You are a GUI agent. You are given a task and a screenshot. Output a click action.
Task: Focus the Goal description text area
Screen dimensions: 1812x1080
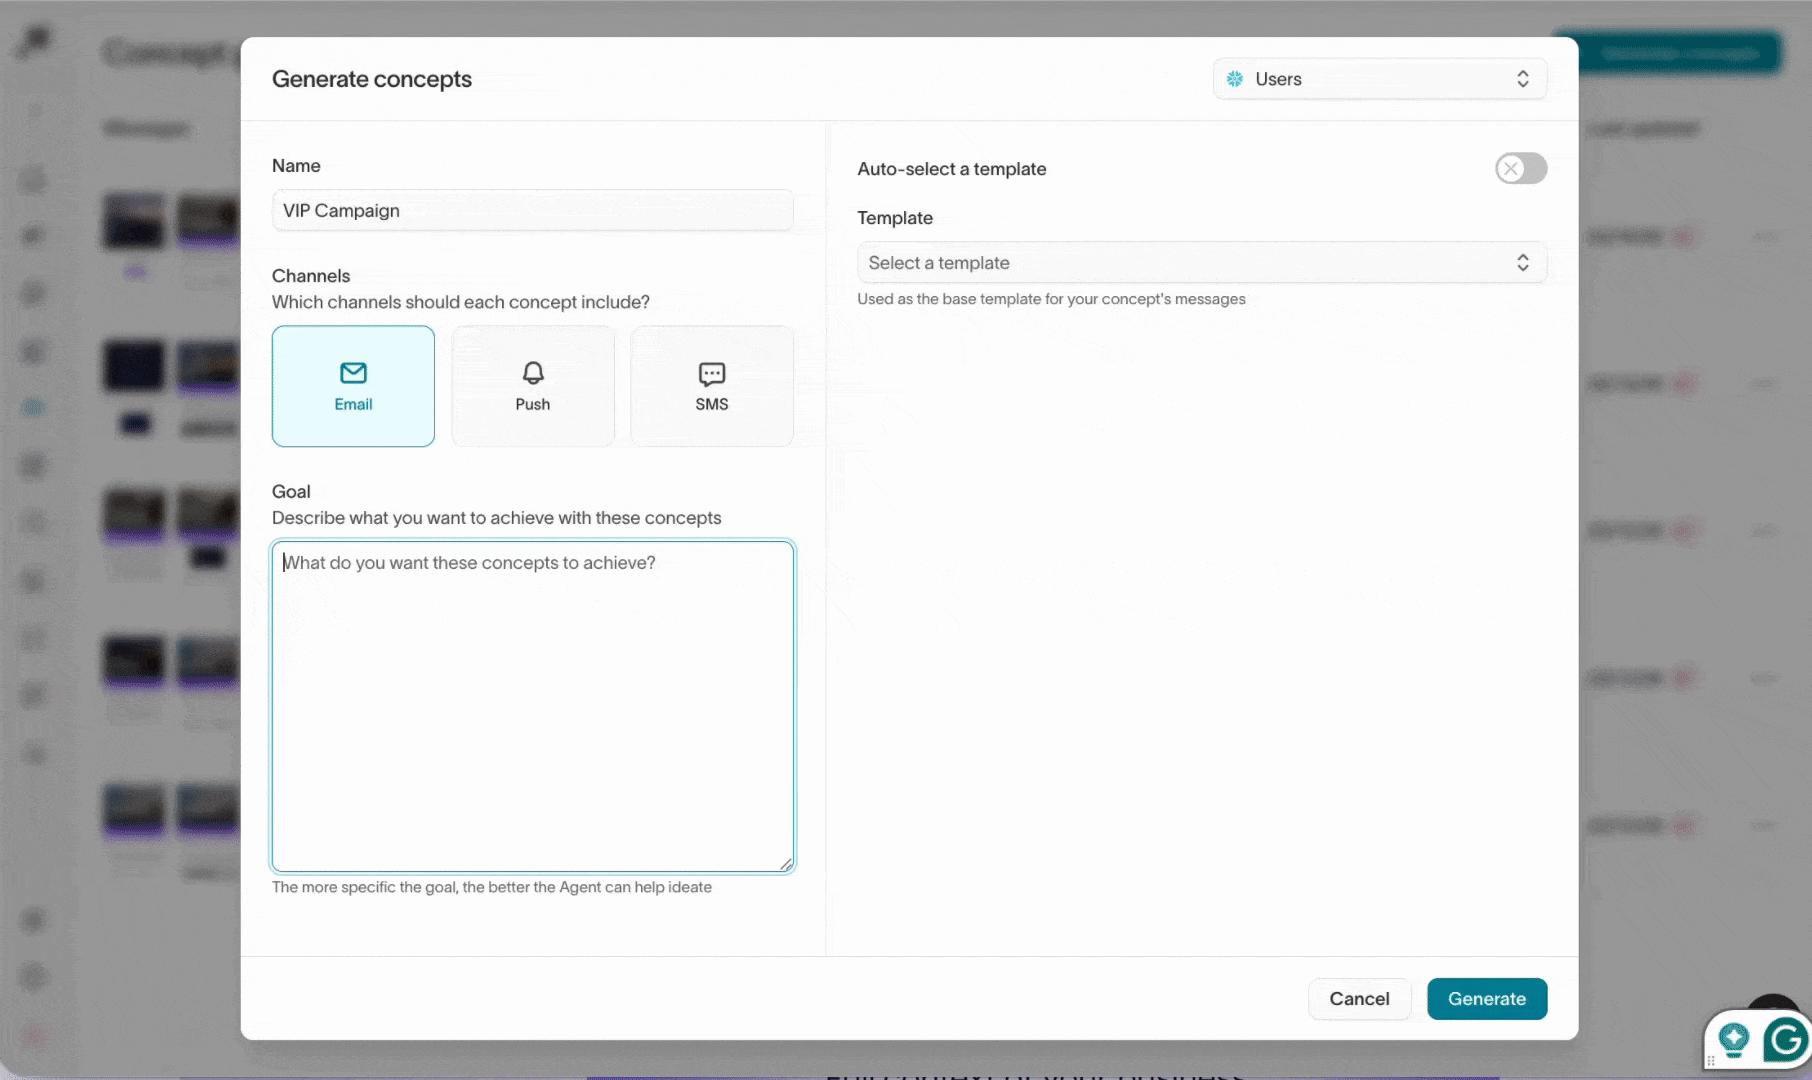(532, 706)
